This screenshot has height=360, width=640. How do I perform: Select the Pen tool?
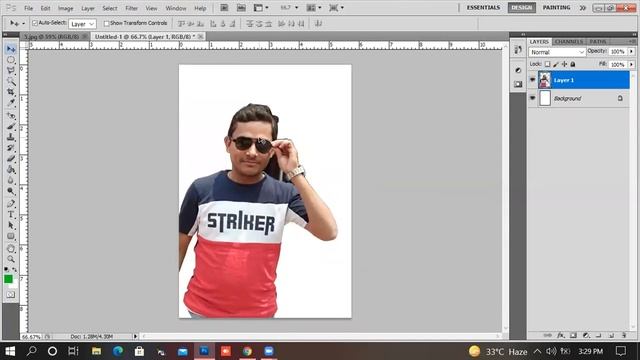(11, 204)
